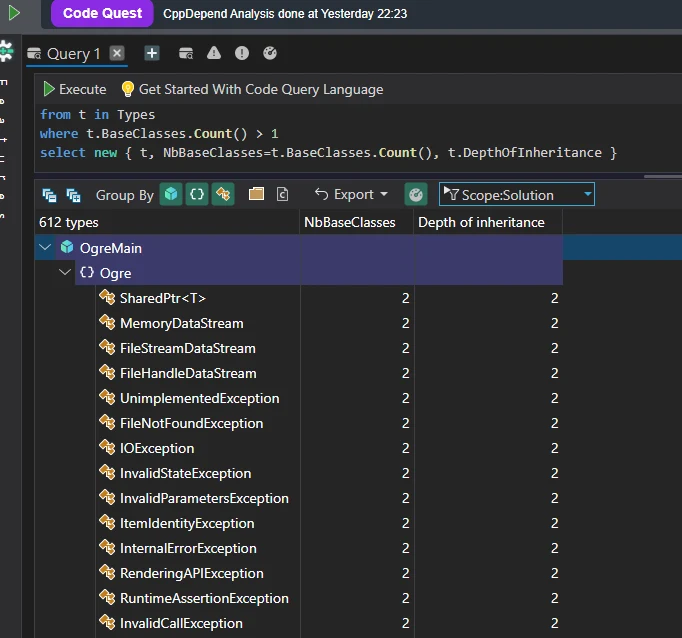
Task: Collapse the Ogre namespace node
Action: tap(65, 272)
